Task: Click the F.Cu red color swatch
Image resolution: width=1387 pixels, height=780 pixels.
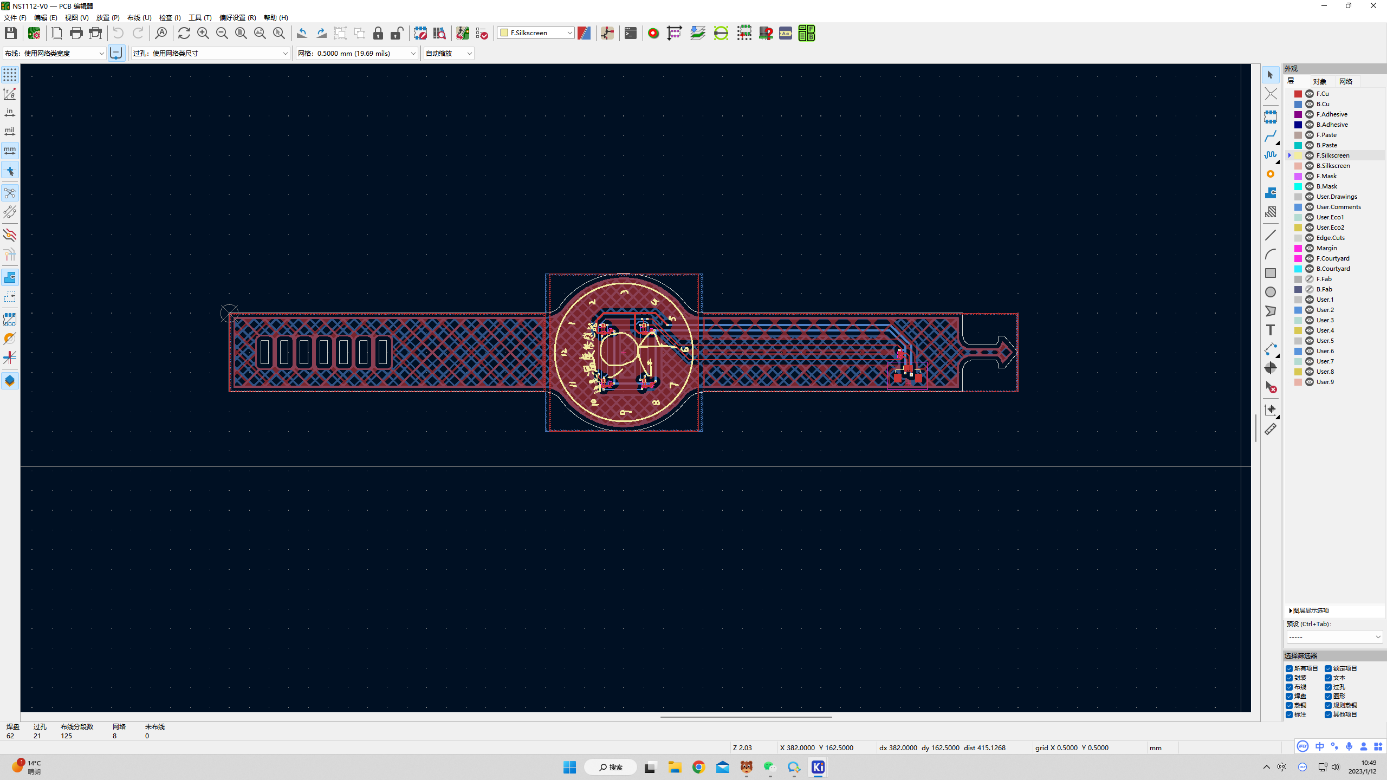Action: pos(1298,94)
